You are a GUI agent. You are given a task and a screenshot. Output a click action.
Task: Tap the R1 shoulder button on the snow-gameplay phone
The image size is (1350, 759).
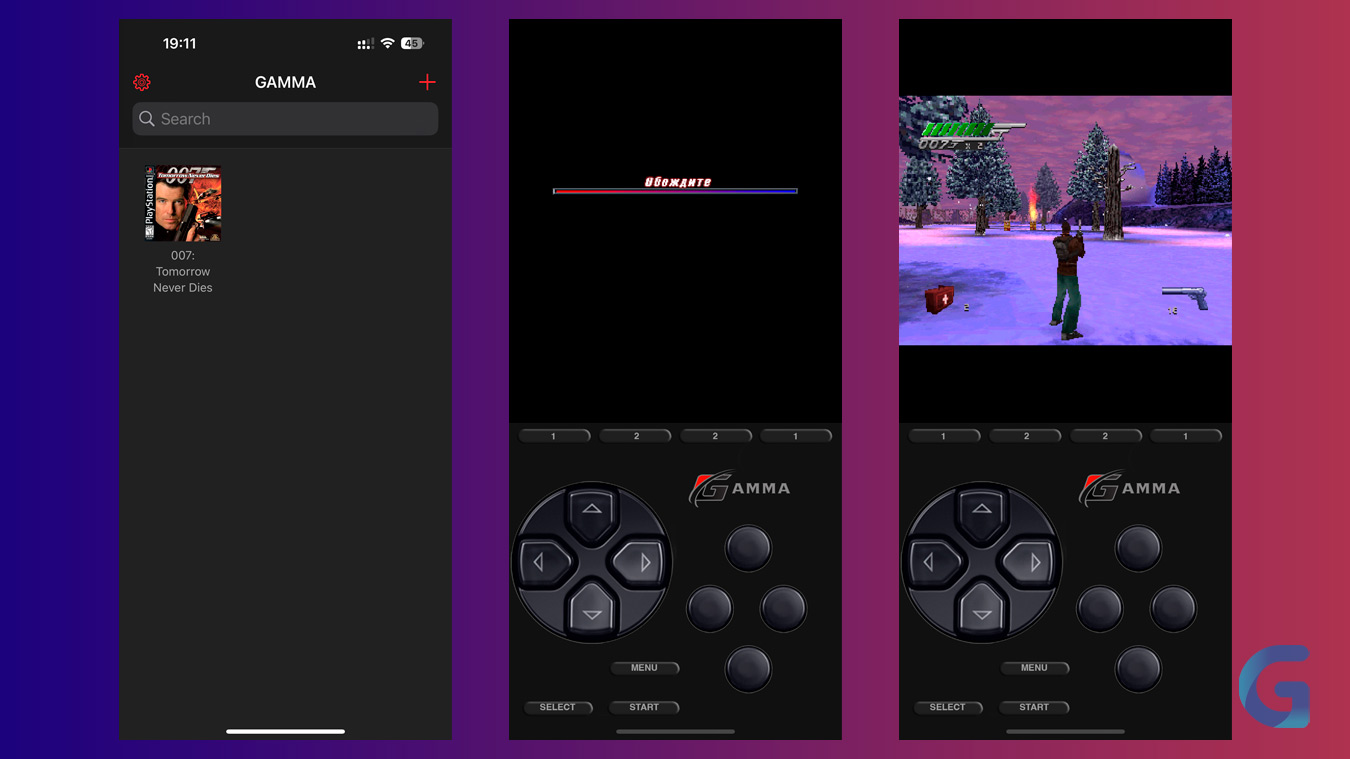pos(1186,436)
